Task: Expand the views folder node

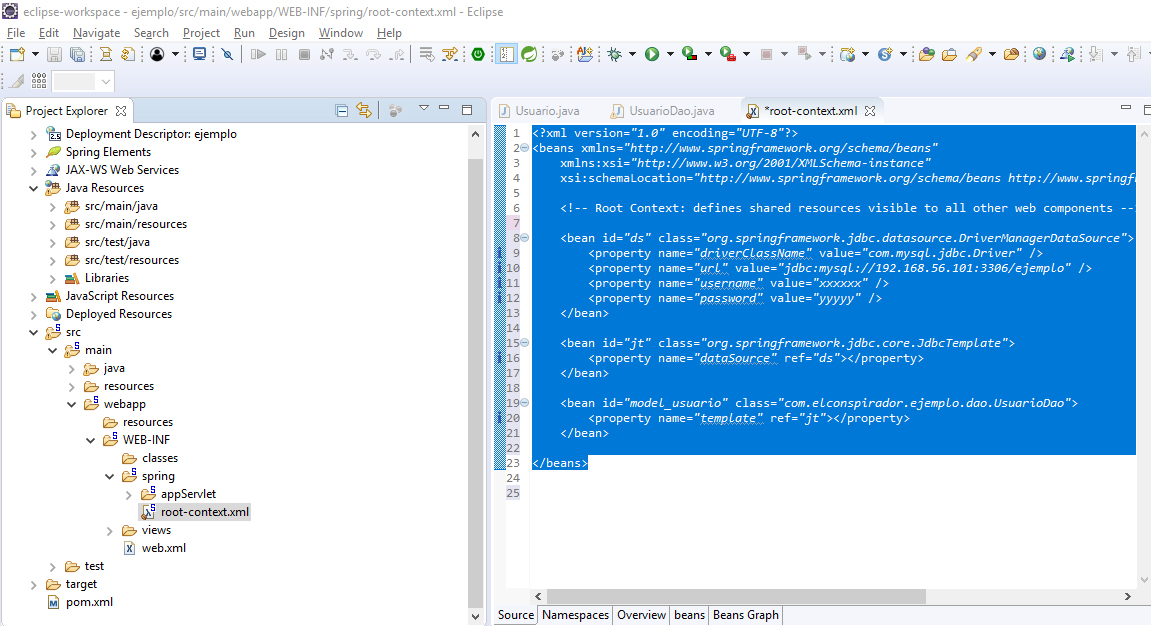Action: click(x=109, y=531)
